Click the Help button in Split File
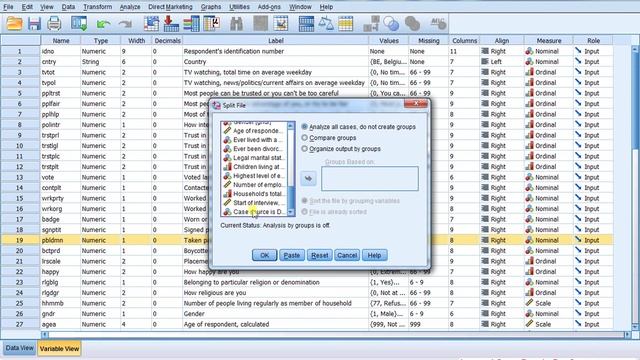 coord(374,255)
